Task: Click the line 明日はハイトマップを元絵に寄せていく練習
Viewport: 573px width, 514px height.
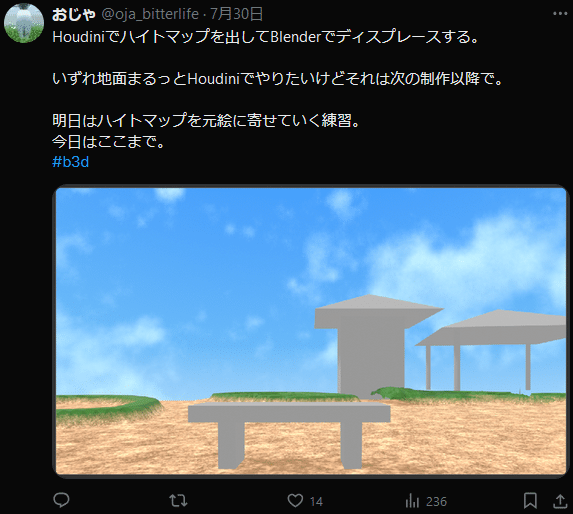Action: coord(206,120)
